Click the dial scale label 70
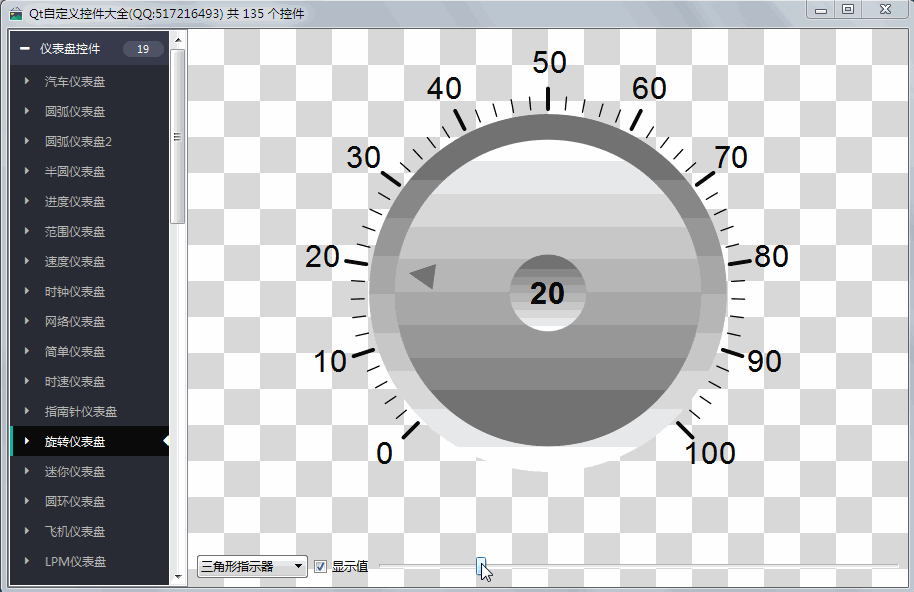 pos(731,157)
